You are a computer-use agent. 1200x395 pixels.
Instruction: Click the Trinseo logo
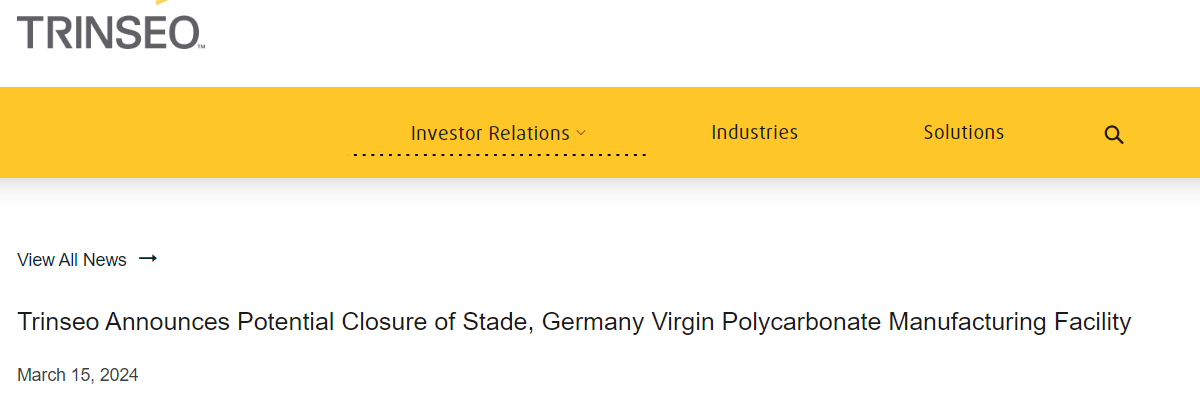point(111,32)
